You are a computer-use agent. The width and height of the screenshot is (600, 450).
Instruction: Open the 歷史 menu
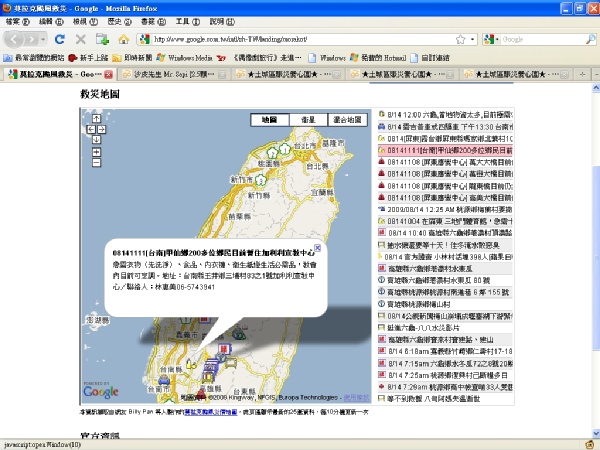coord(119,22)
